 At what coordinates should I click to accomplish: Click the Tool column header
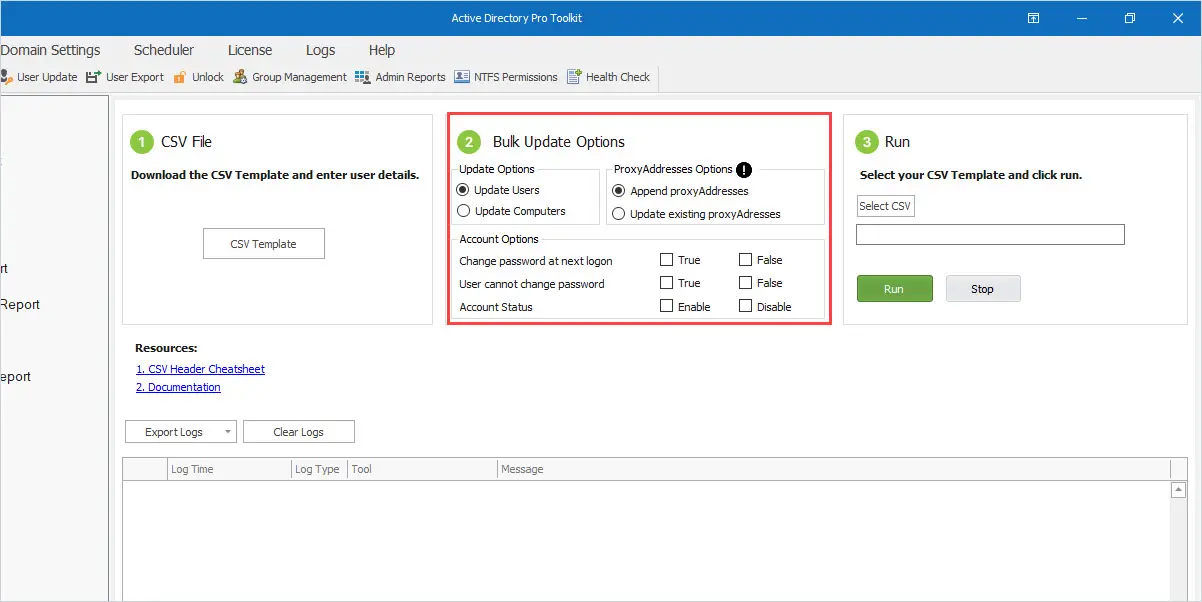pos(421,469)
